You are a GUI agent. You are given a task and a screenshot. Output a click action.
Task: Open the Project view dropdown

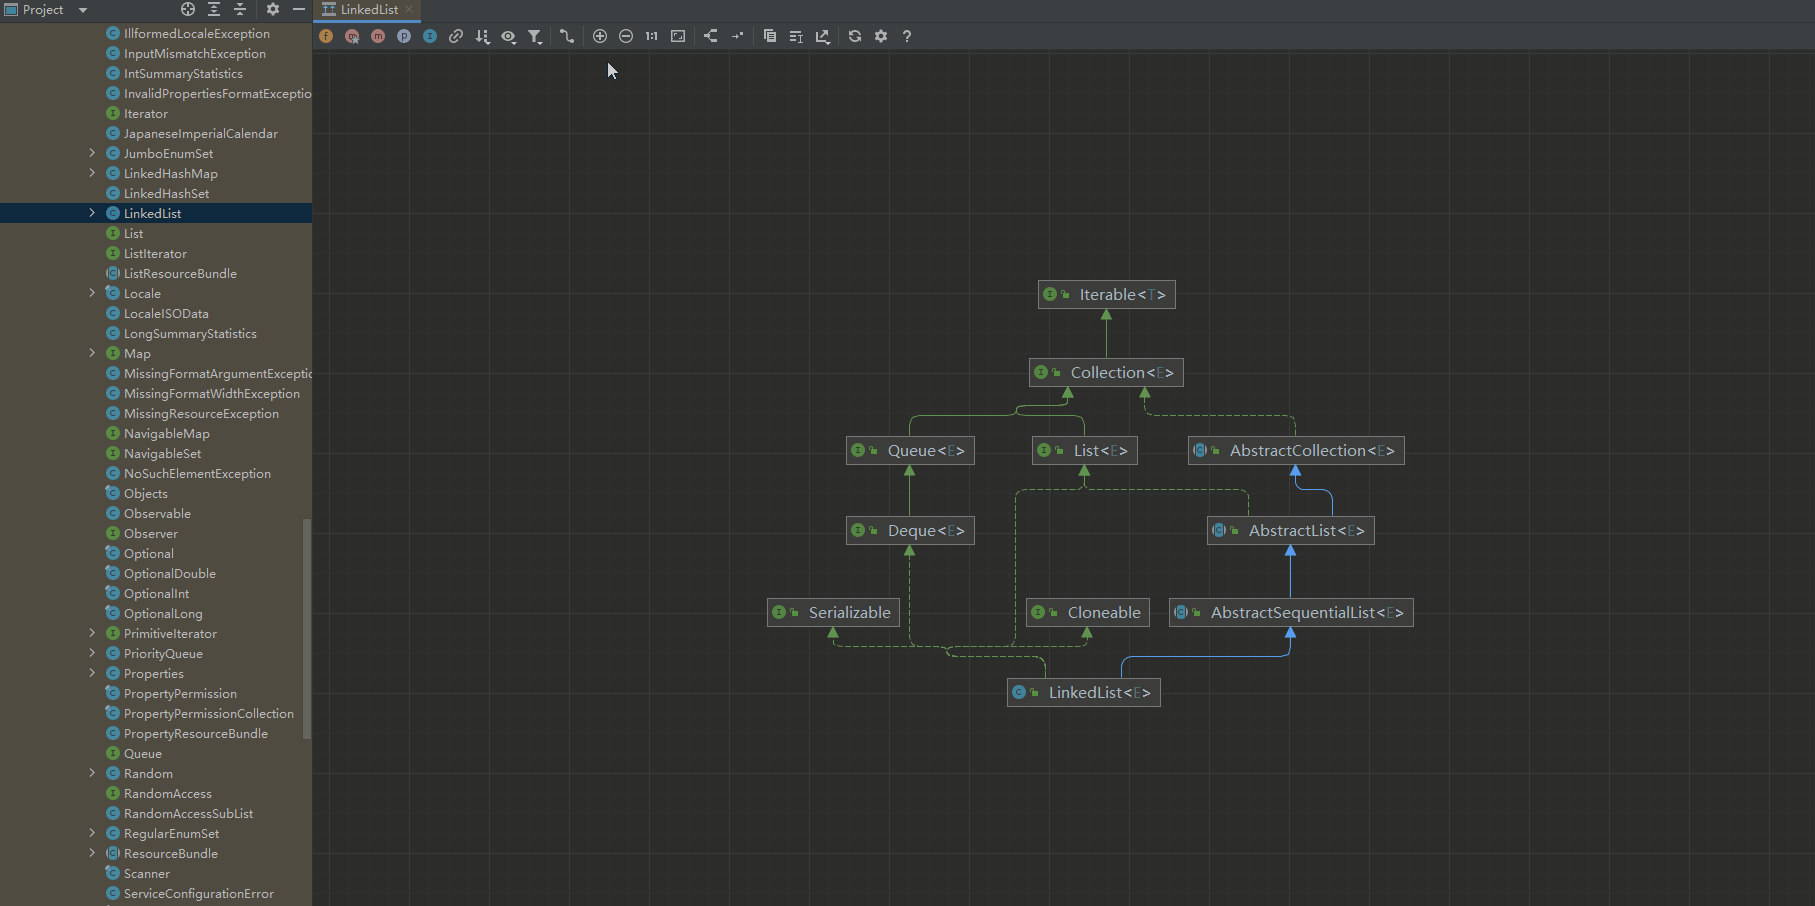[x=83, y=10]
